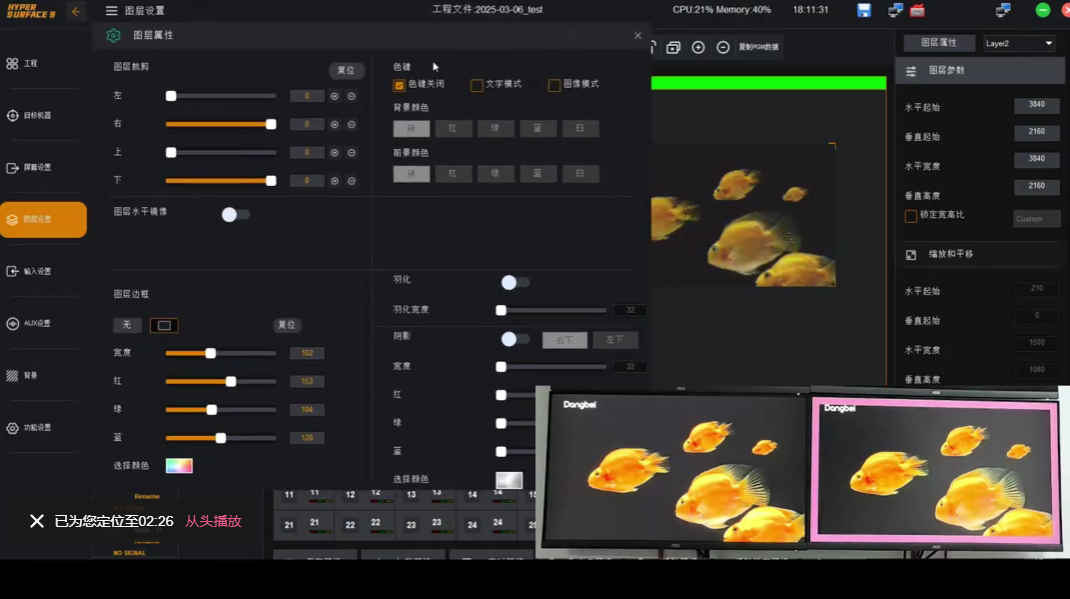
Task: Open the Layer2 dropdown
Action: (x=1018, y=44)
